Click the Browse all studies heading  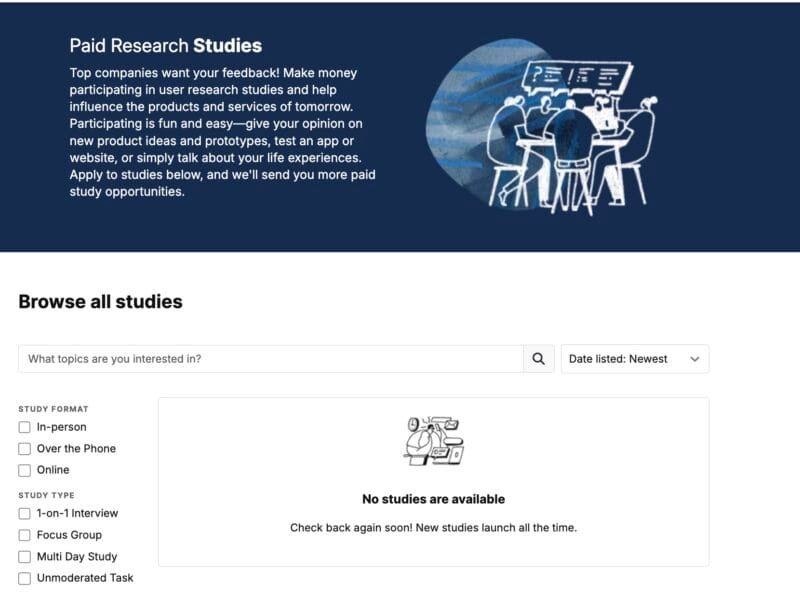[100, 301]
